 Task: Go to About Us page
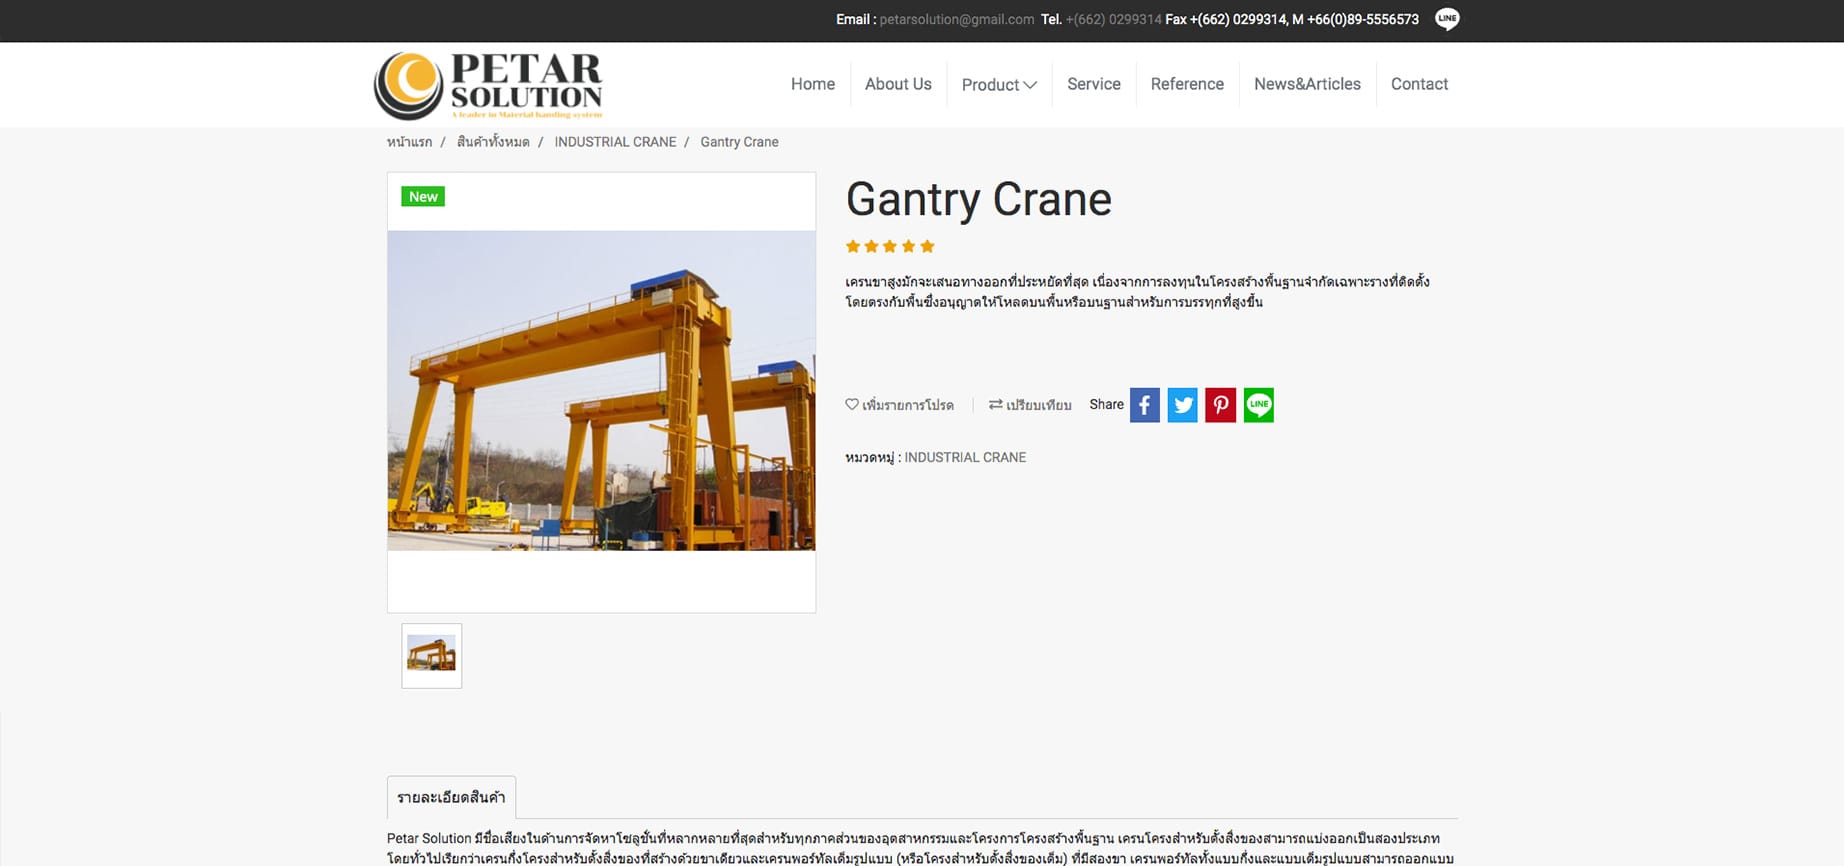(897, 84)
